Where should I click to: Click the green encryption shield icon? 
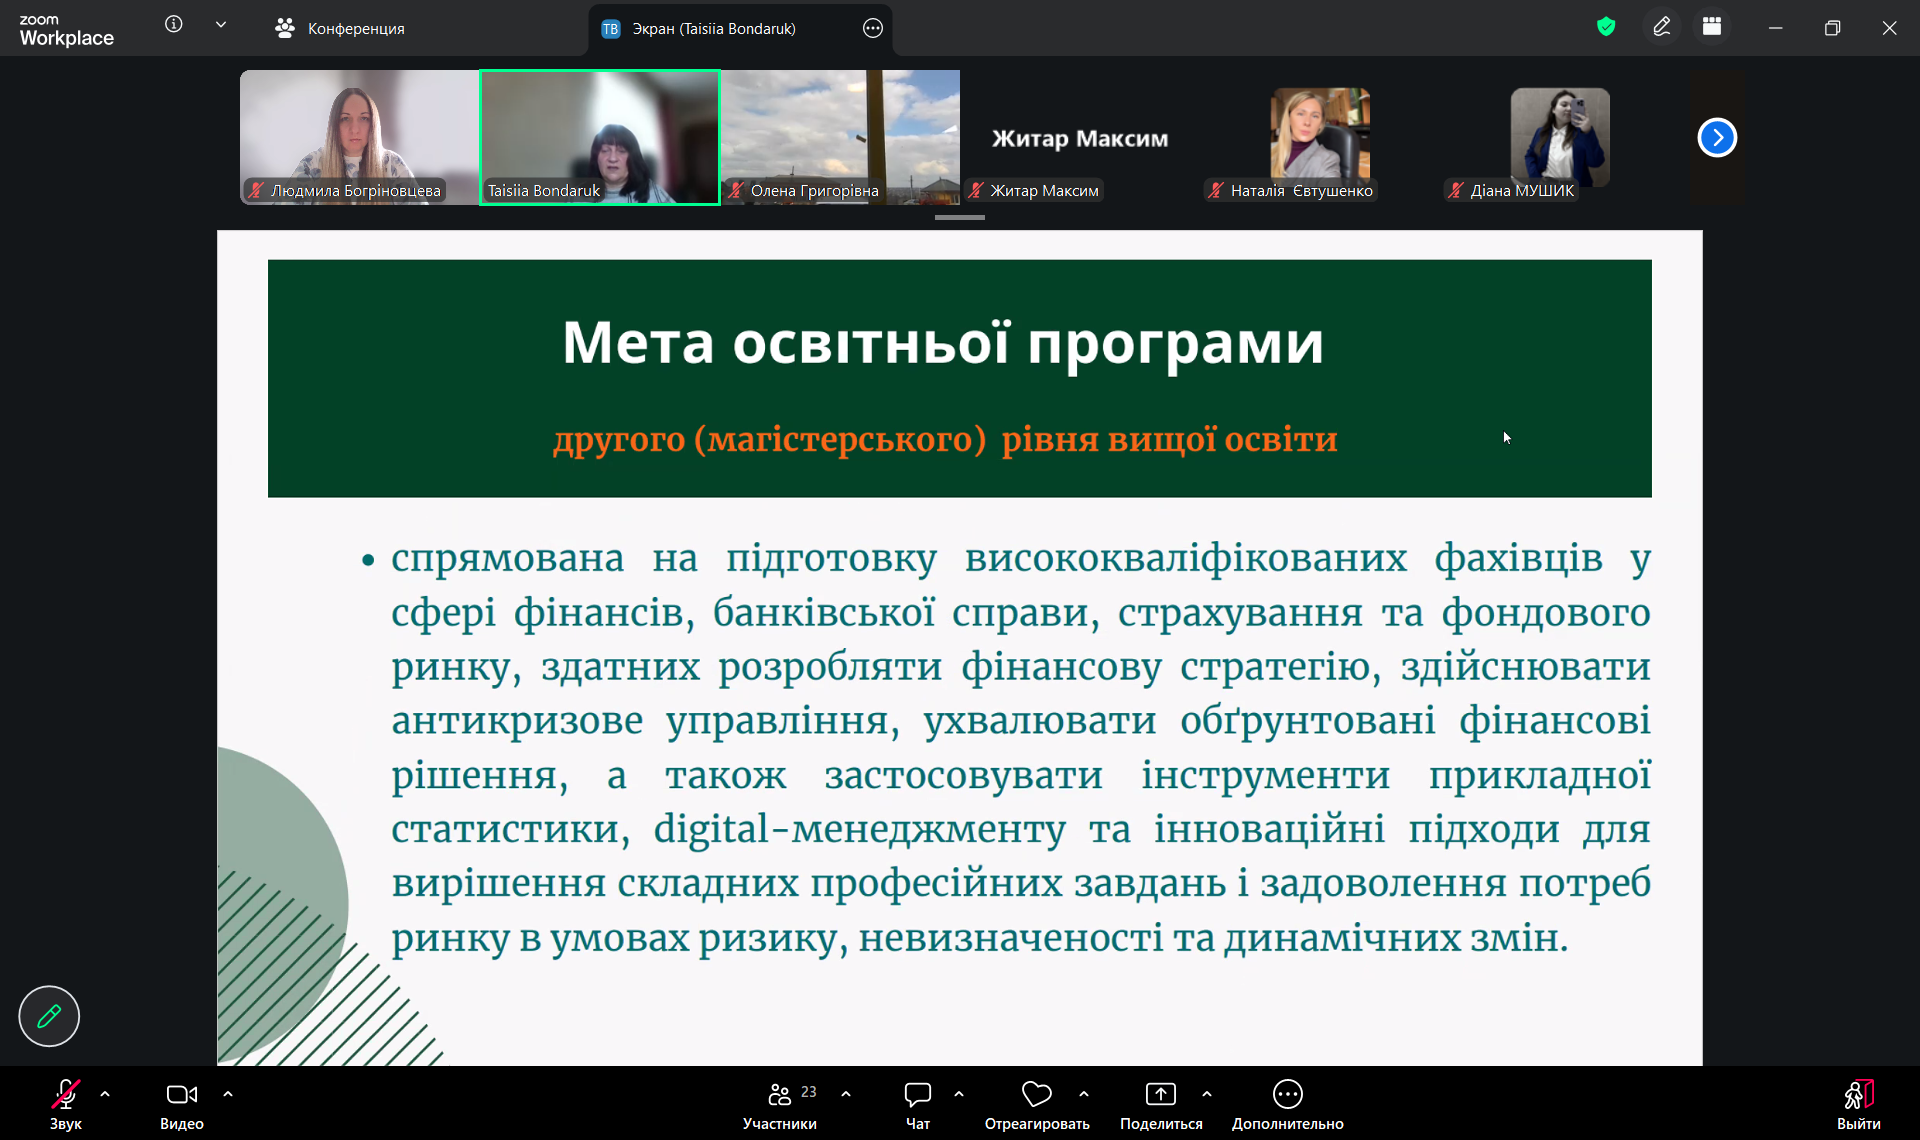(1606, 27)
